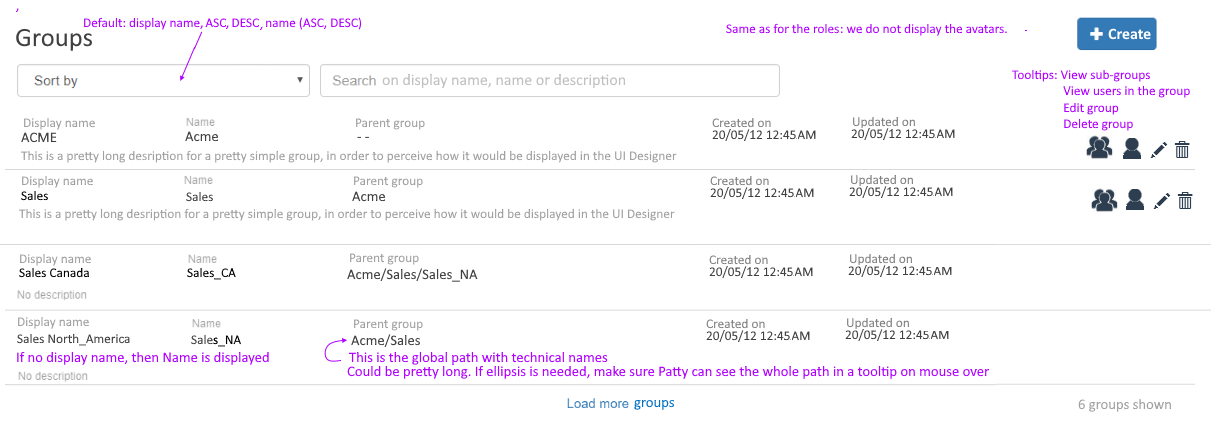Edit the Sales group with pencil icon
The image size is (1218, 425).
[x=1162, y=201]
